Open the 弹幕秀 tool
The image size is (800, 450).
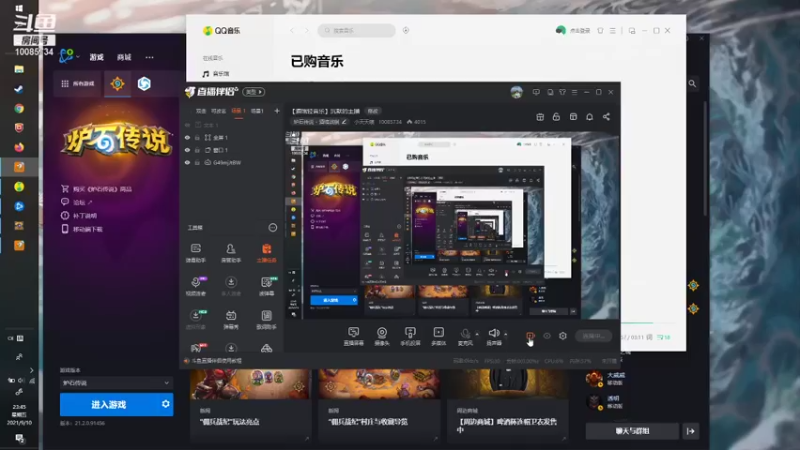pos(231,320)
